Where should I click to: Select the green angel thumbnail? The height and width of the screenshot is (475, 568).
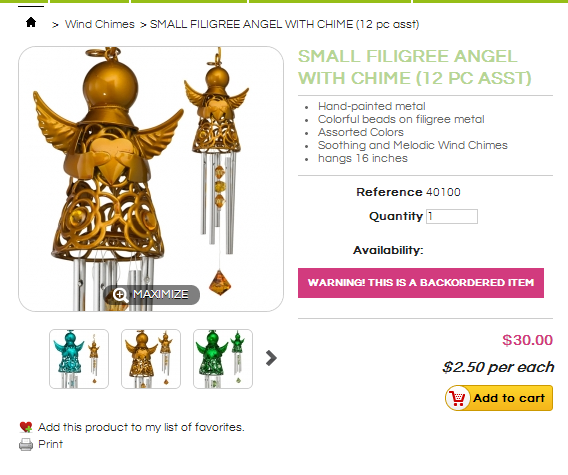(223, 359)
